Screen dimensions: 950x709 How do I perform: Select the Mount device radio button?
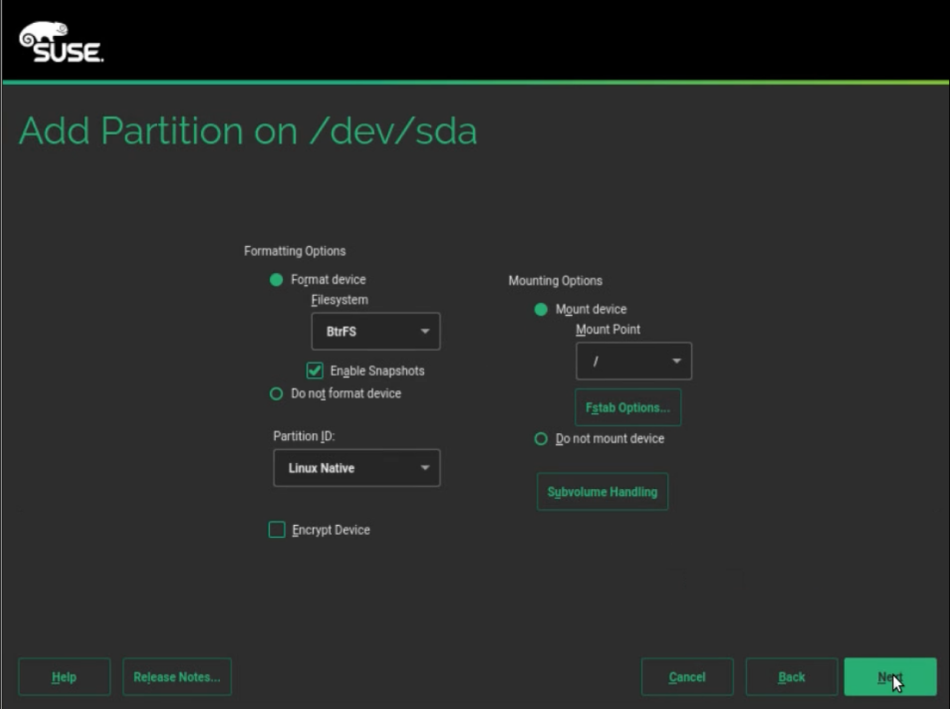541,310
